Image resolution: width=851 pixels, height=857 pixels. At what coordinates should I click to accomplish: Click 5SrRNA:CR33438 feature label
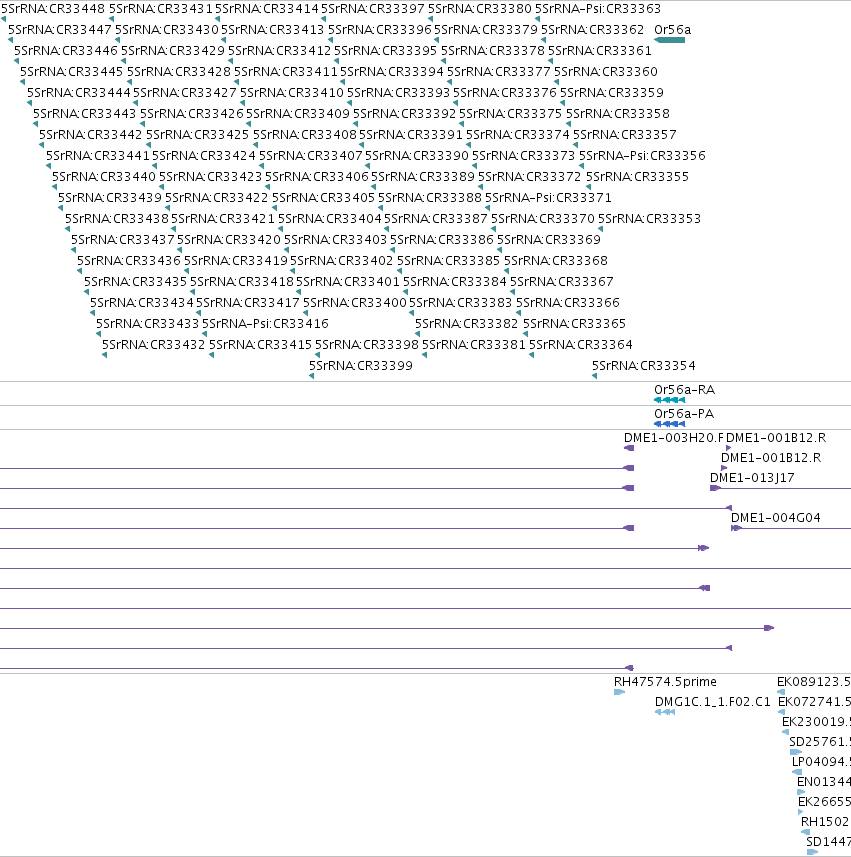tap(117, 219)
